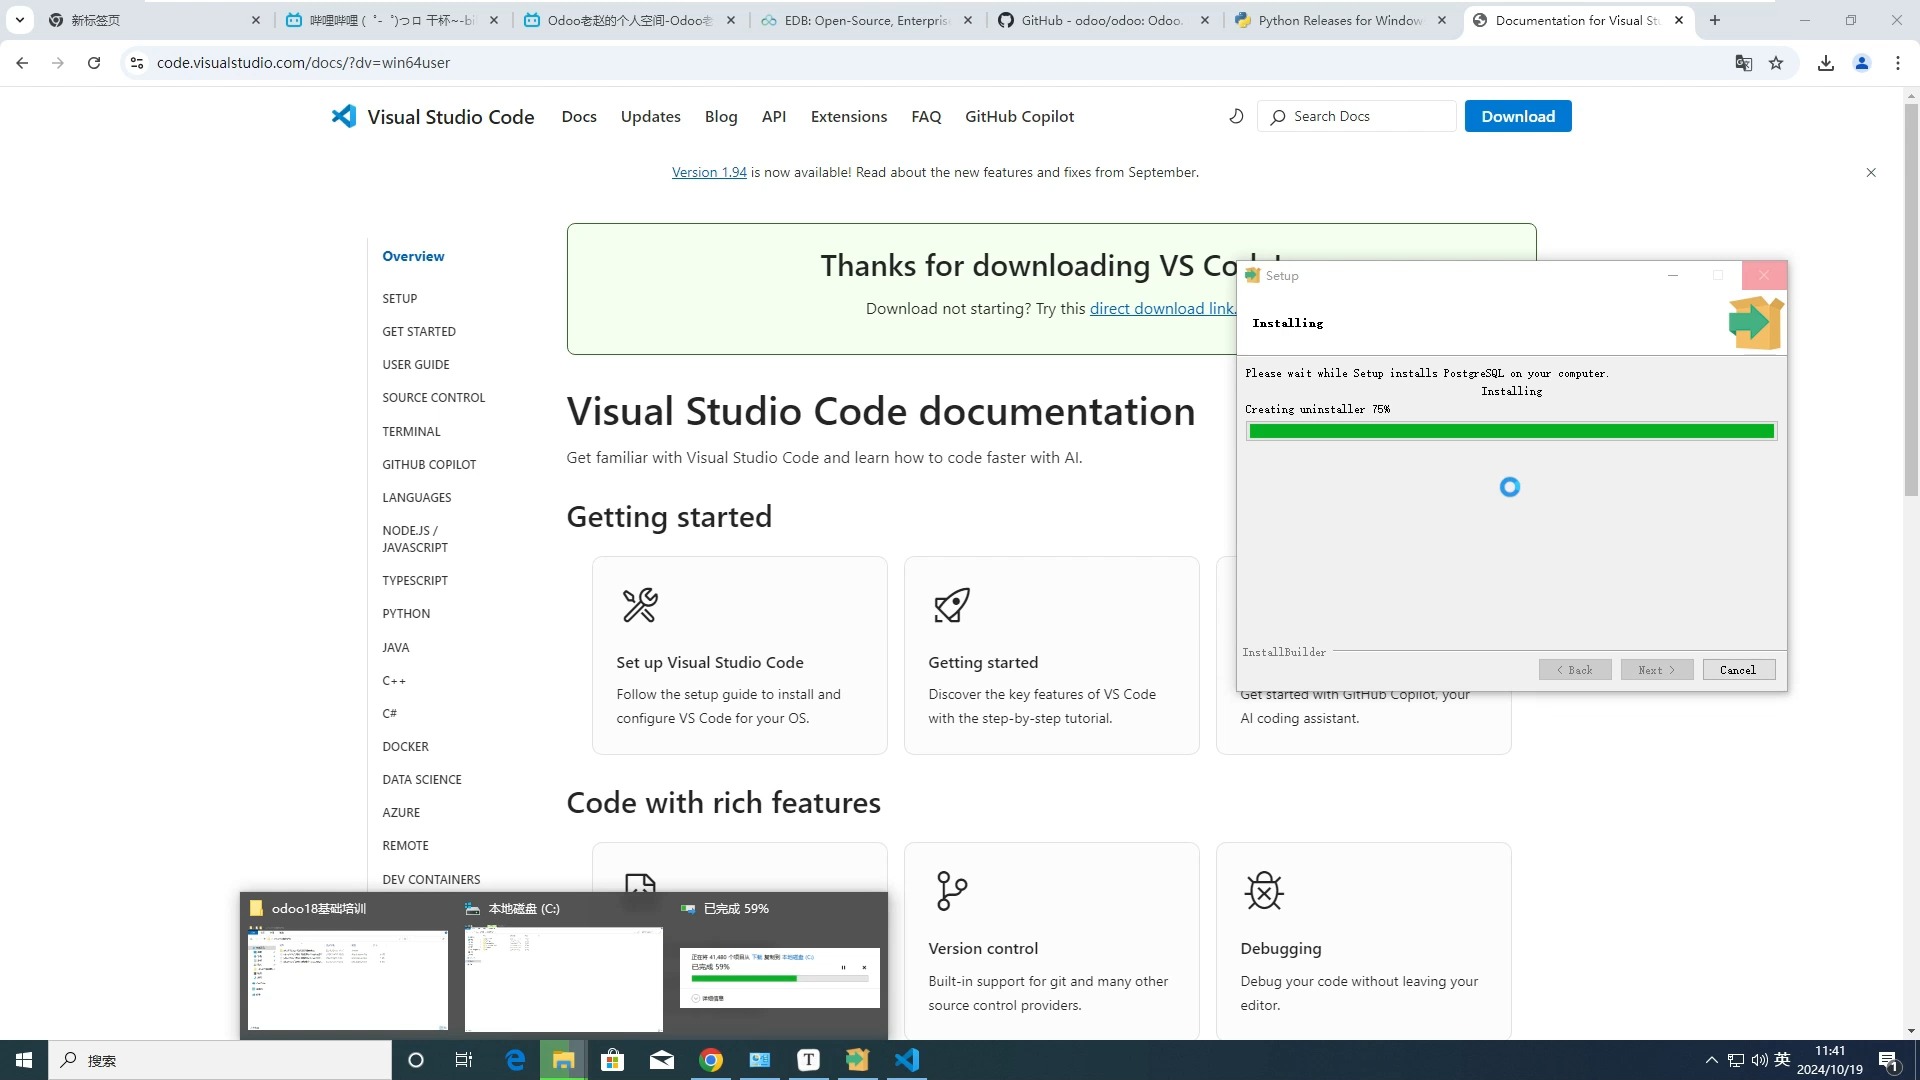Click the browser address bar URL
This screenshot has width=1920, height=1080.
tap(303, 63)
